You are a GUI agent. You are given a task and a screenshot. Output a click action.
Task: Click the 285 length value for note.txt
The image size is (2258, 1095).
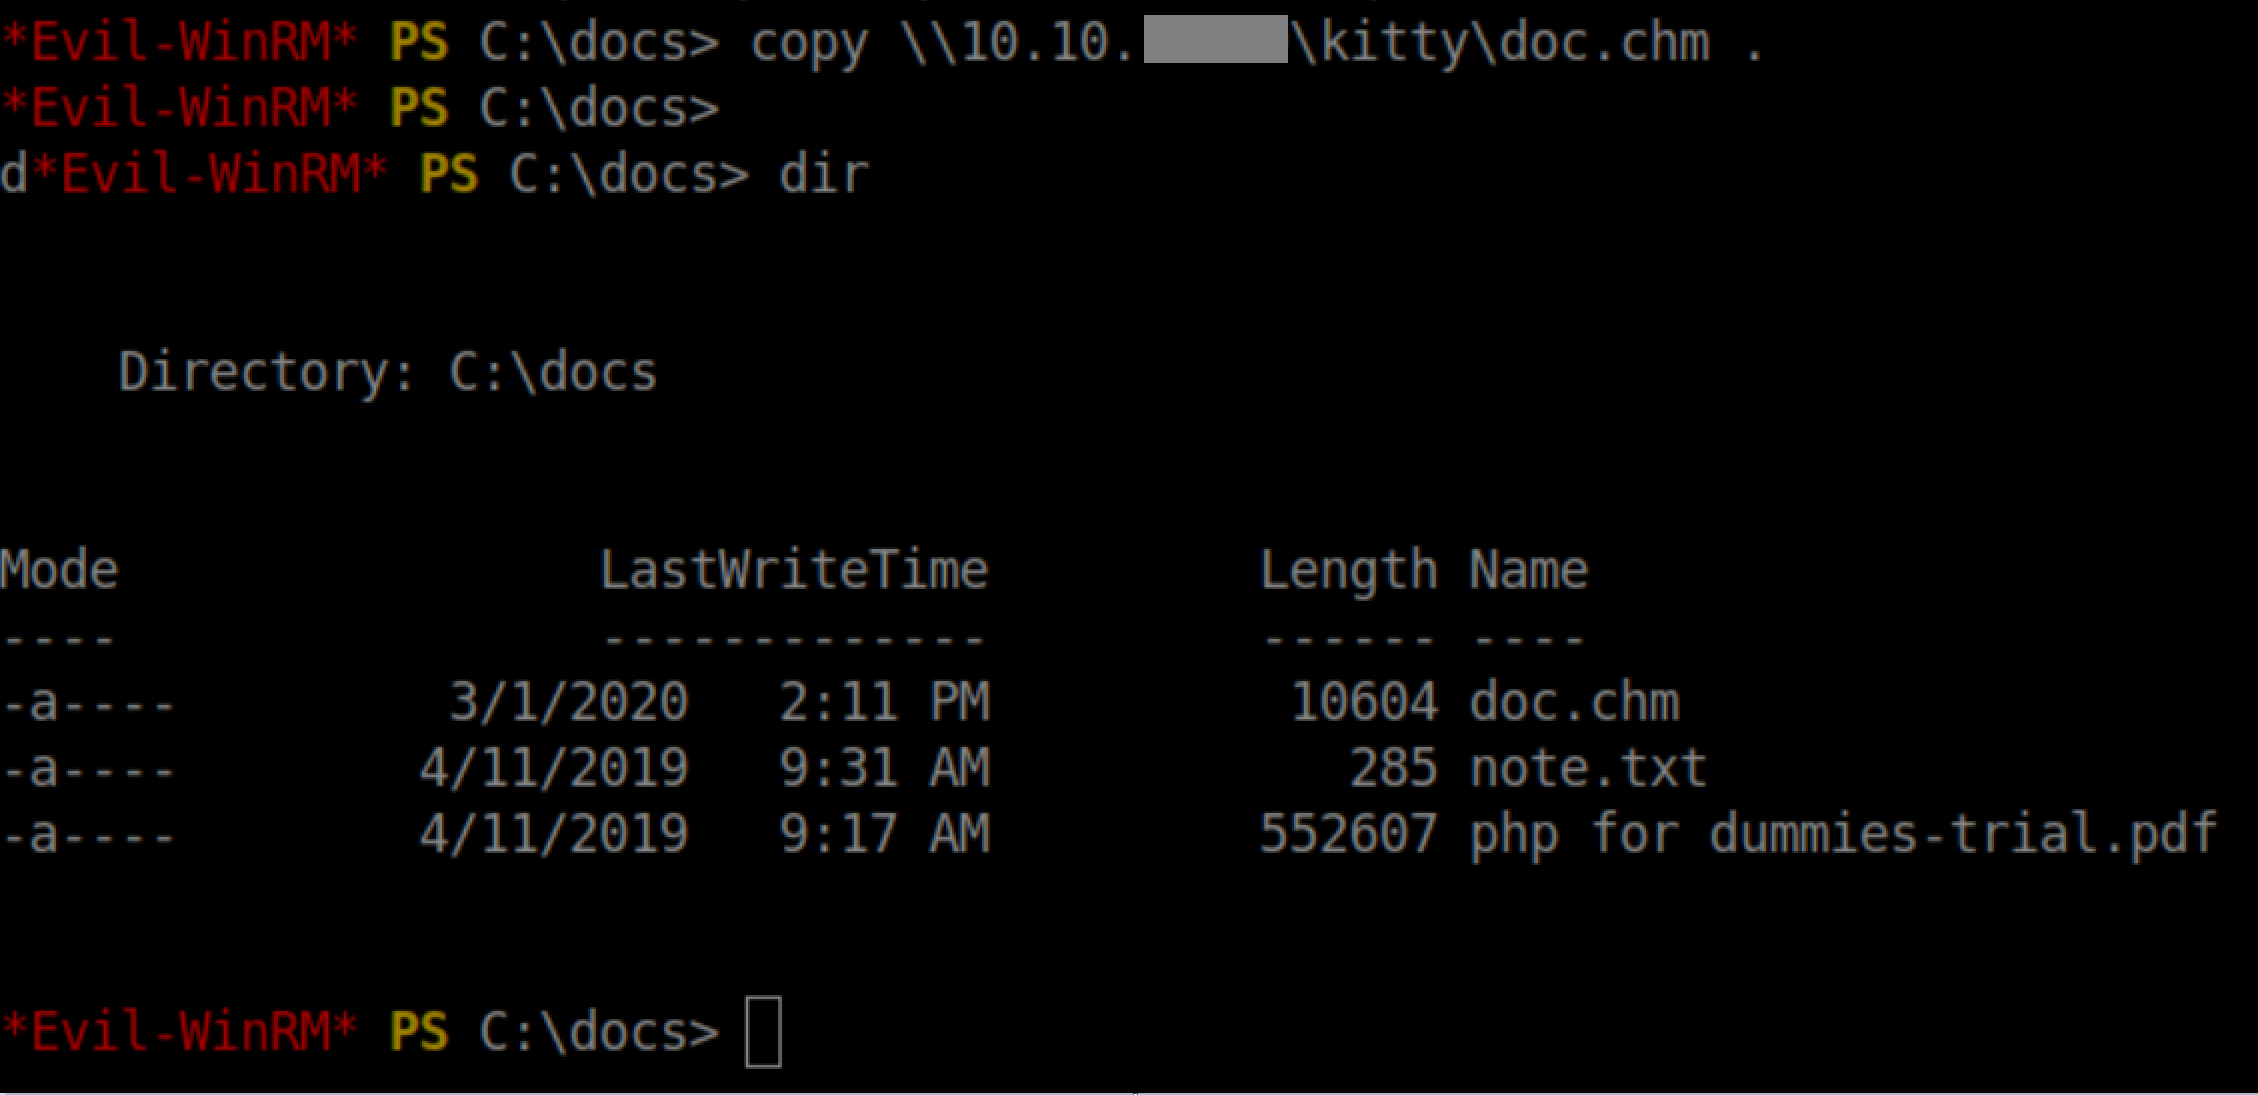(1393, 768)
